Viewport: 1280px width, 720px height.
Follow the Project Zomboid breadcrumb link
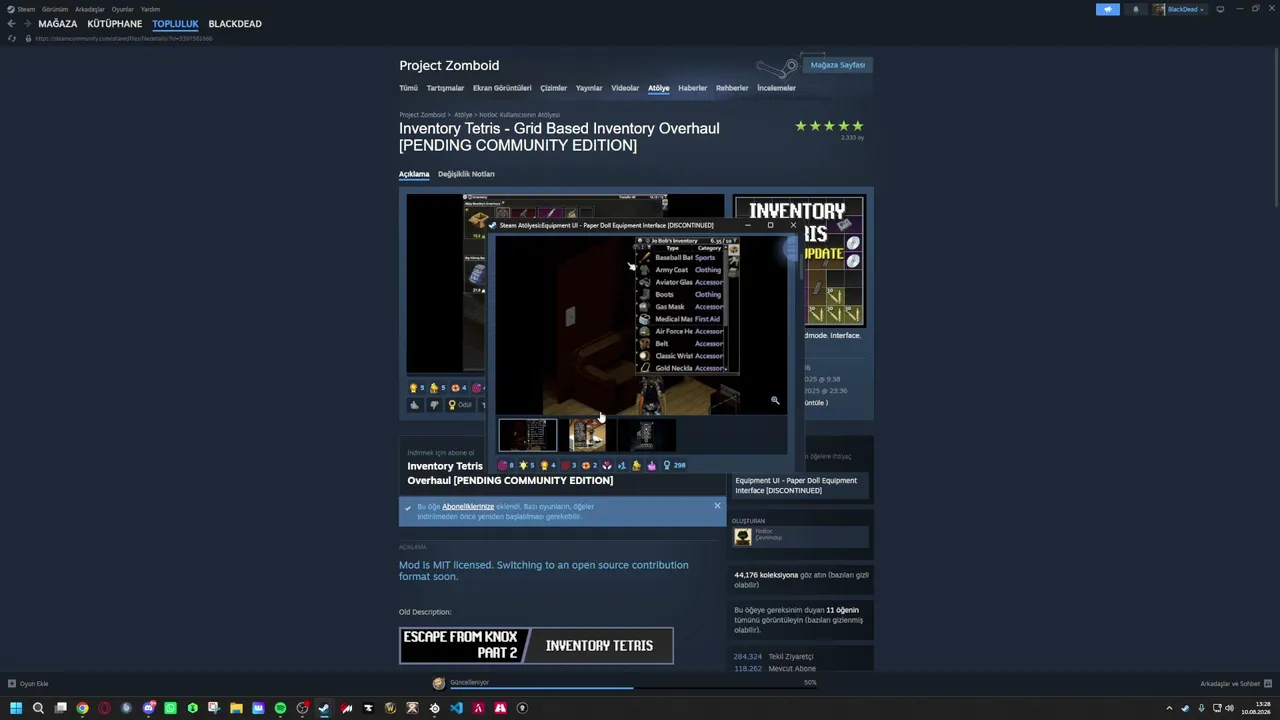click(x=422, y=115)
